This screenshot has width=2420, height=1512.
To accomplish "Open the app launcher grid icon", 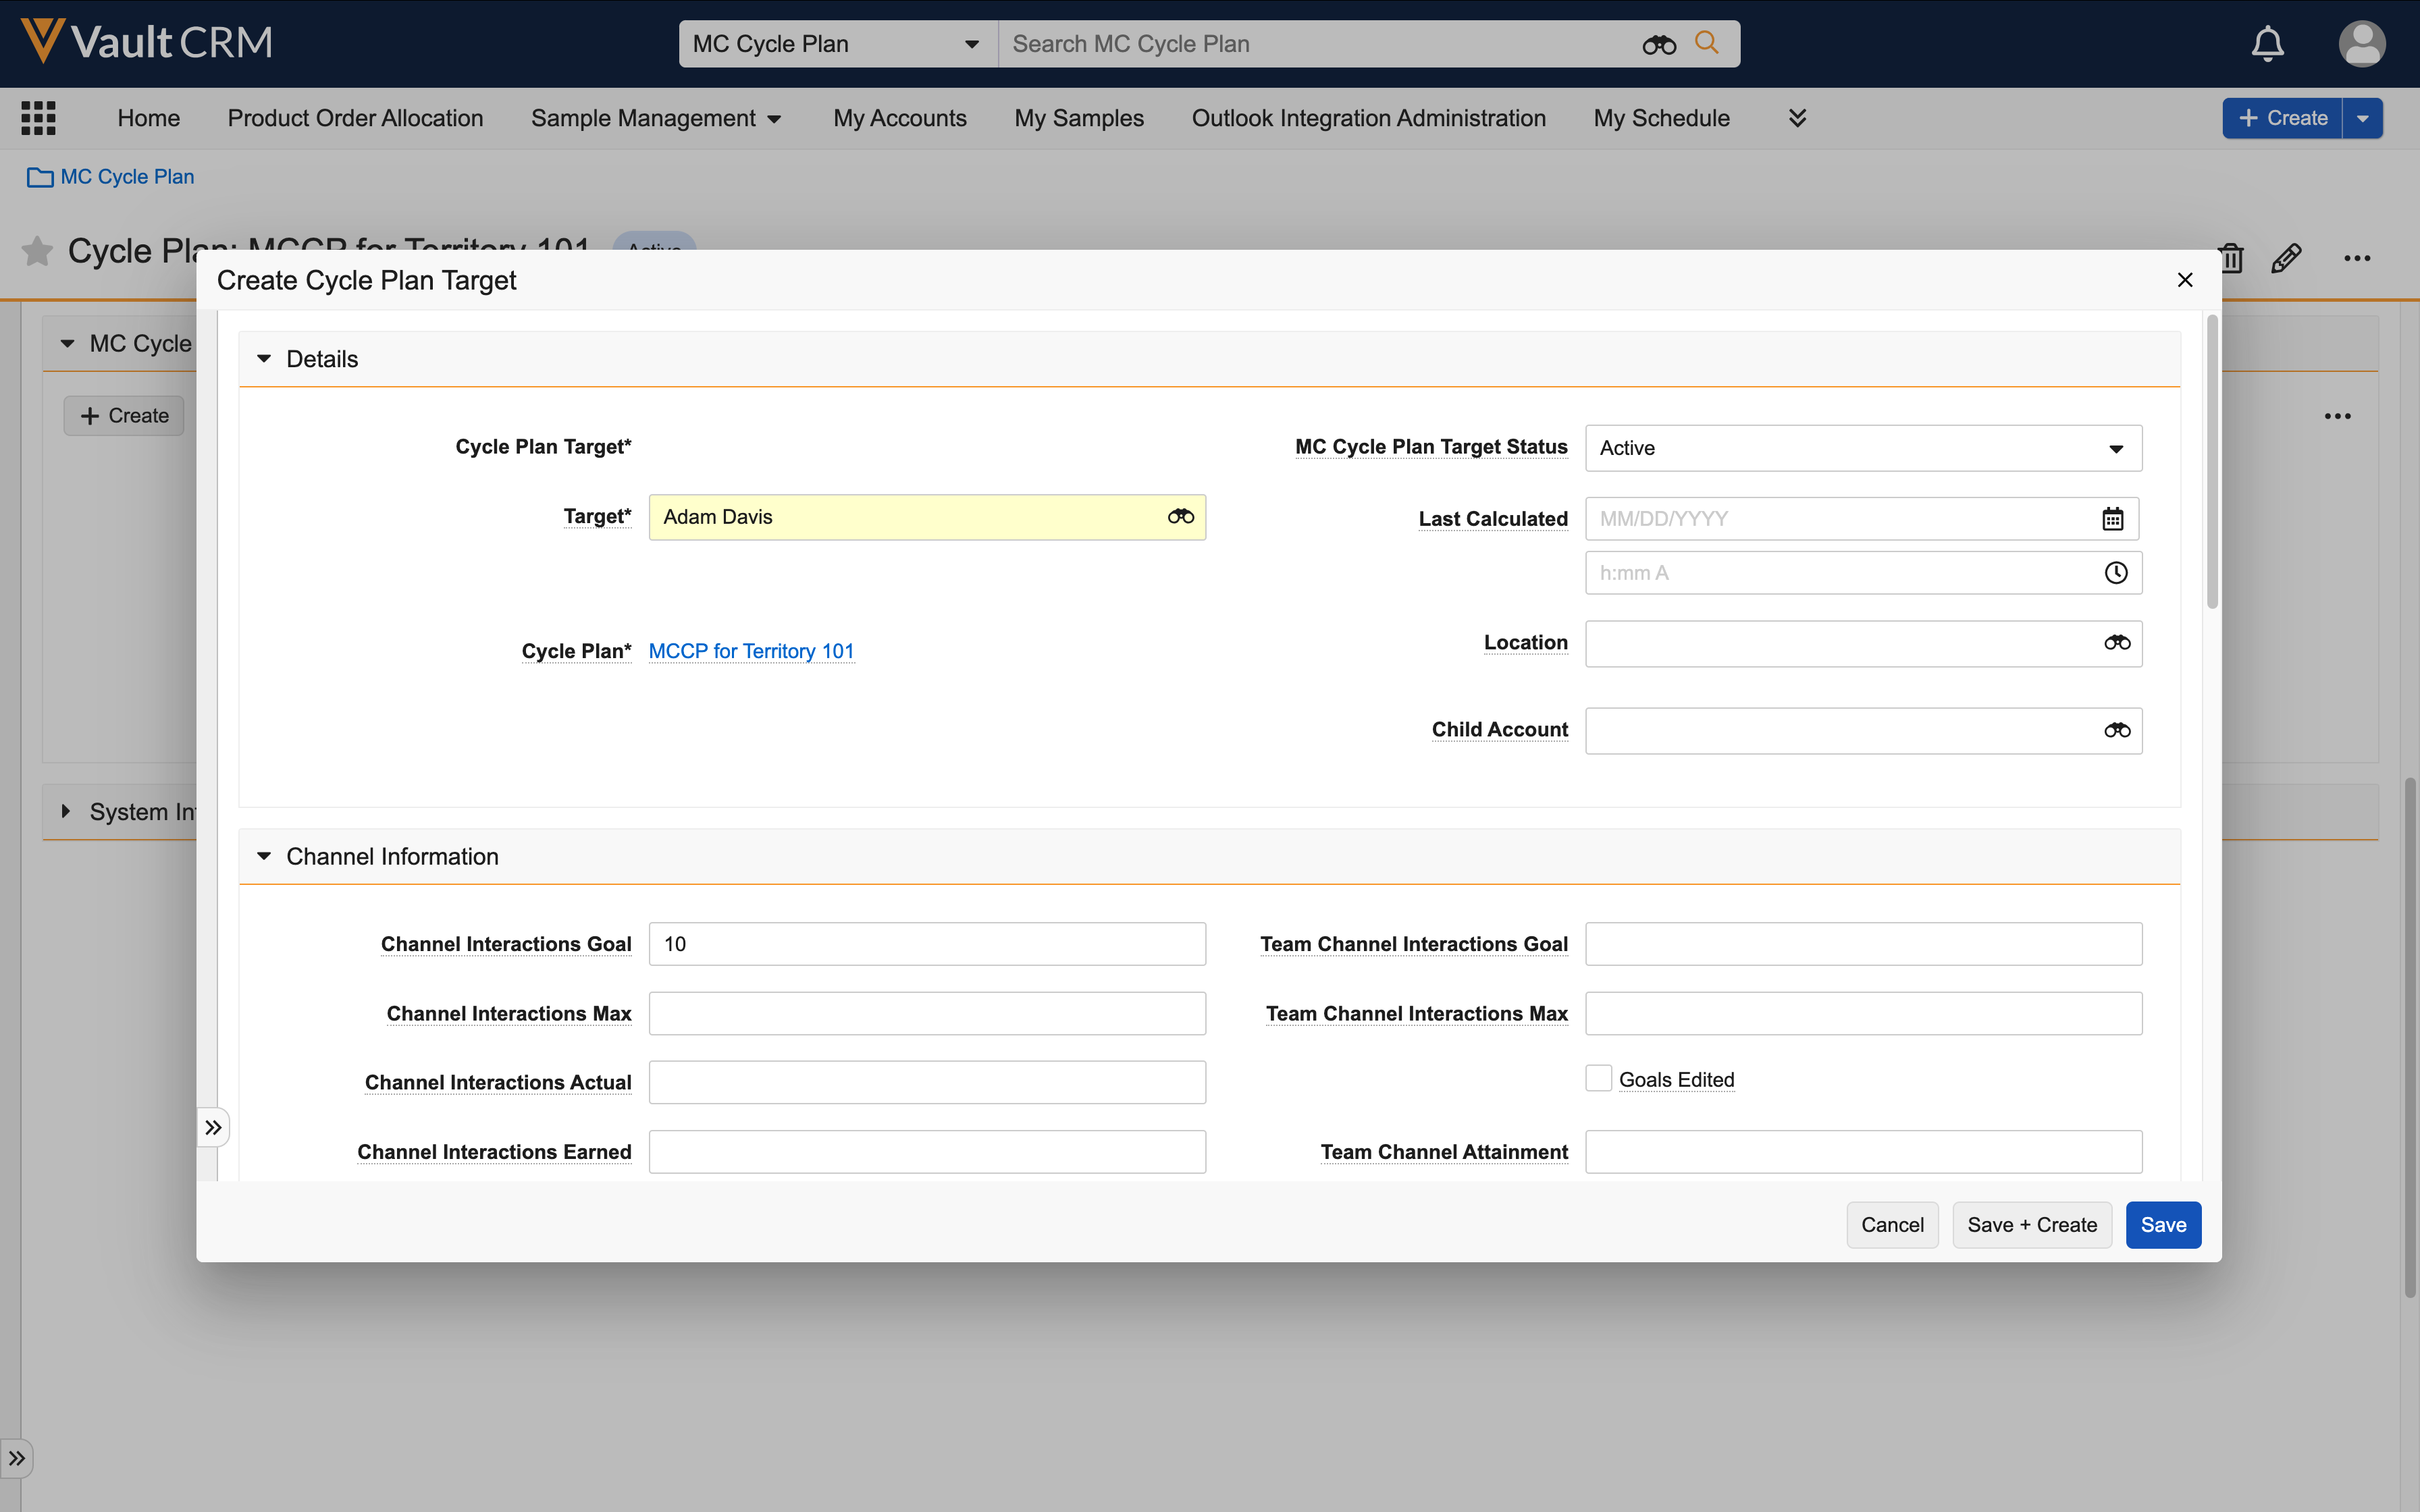I will tap(38, 118).
